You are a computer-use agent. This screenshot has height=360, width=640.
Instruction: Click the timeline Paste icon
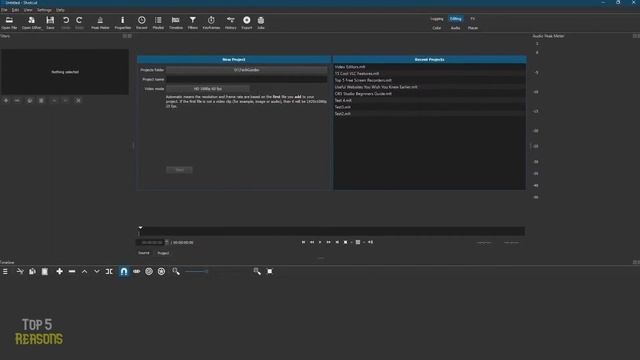click(45, 271)
